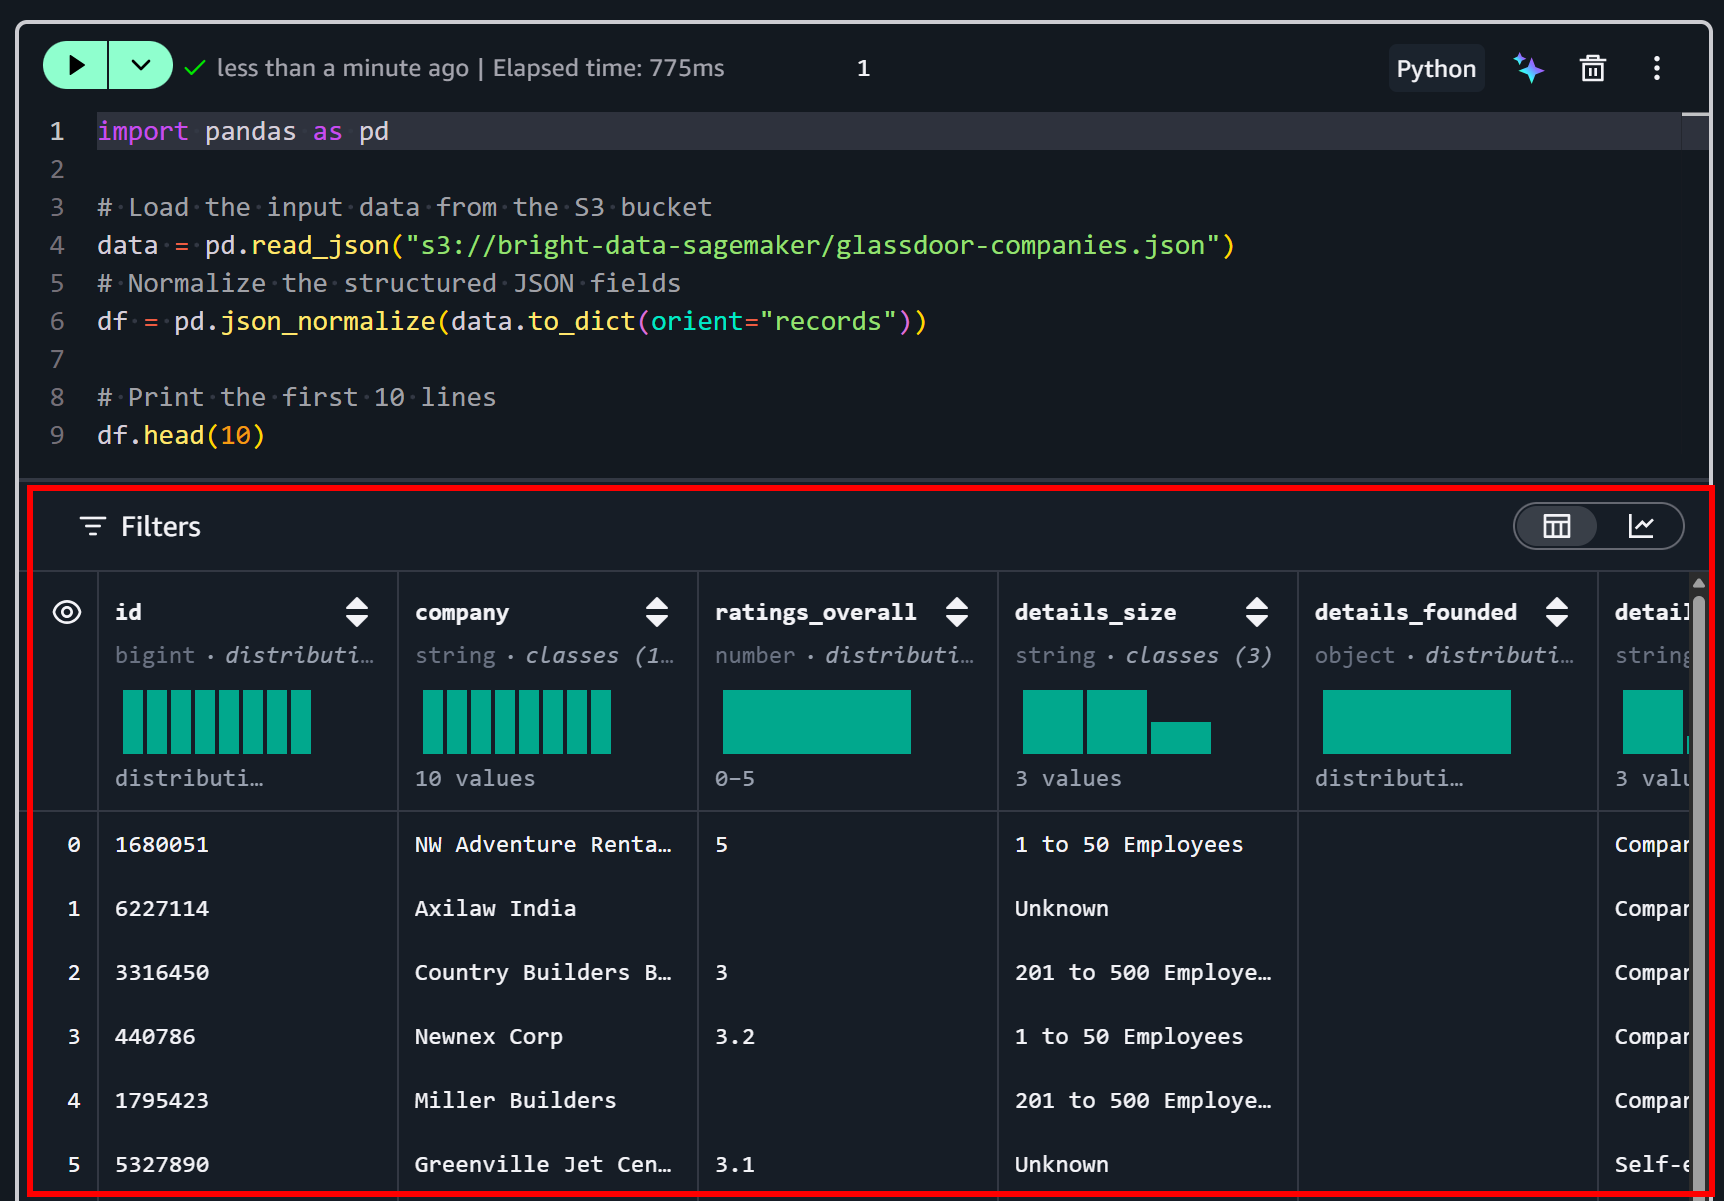Sort by ratings_overall column
The height and width of the screenshot is (1201, 1724).
point(957,612)
